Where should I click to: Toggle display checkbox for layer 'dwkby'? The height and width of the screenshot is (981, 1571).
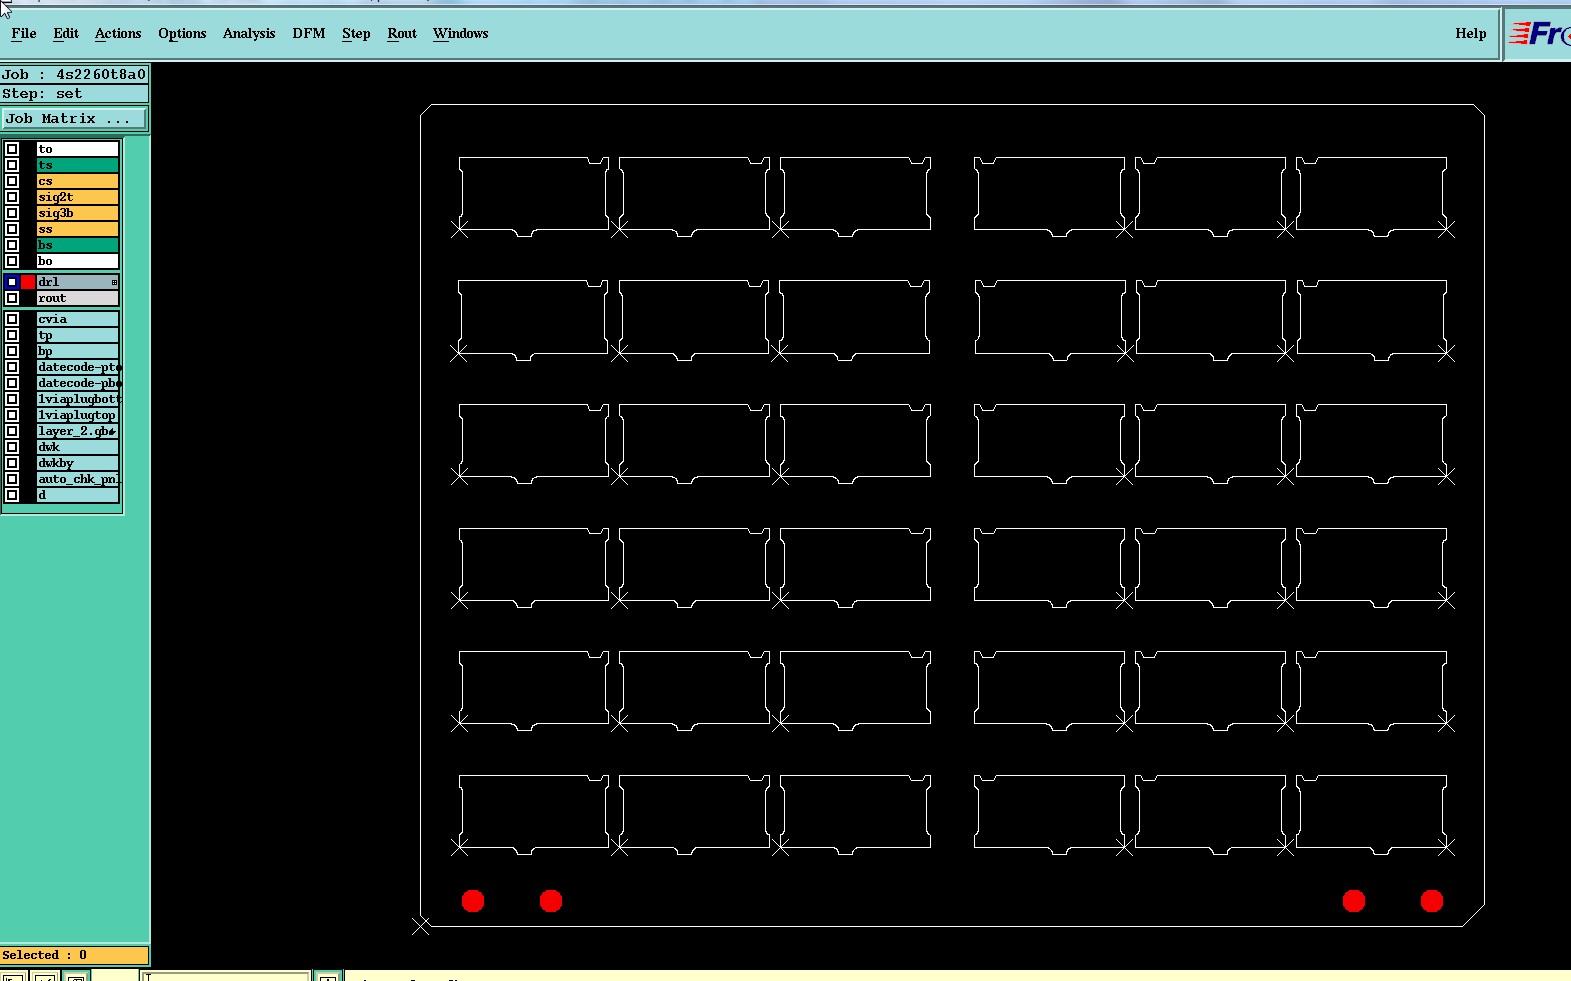pos(12,463)
